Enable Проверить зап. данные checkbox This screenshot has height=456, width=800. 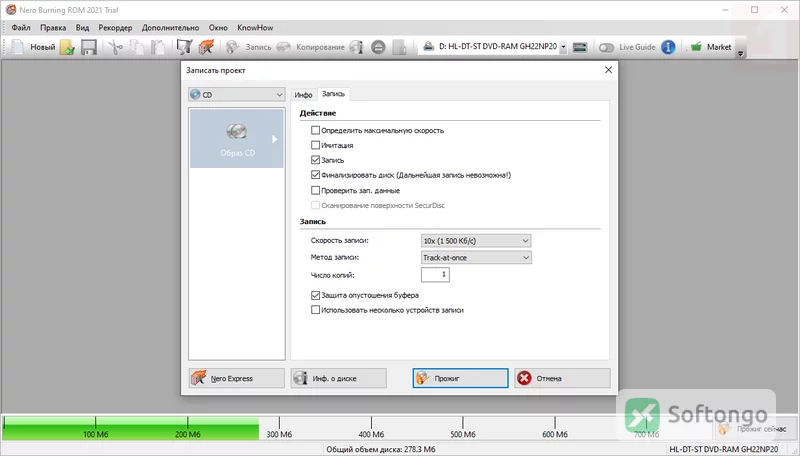315,190
